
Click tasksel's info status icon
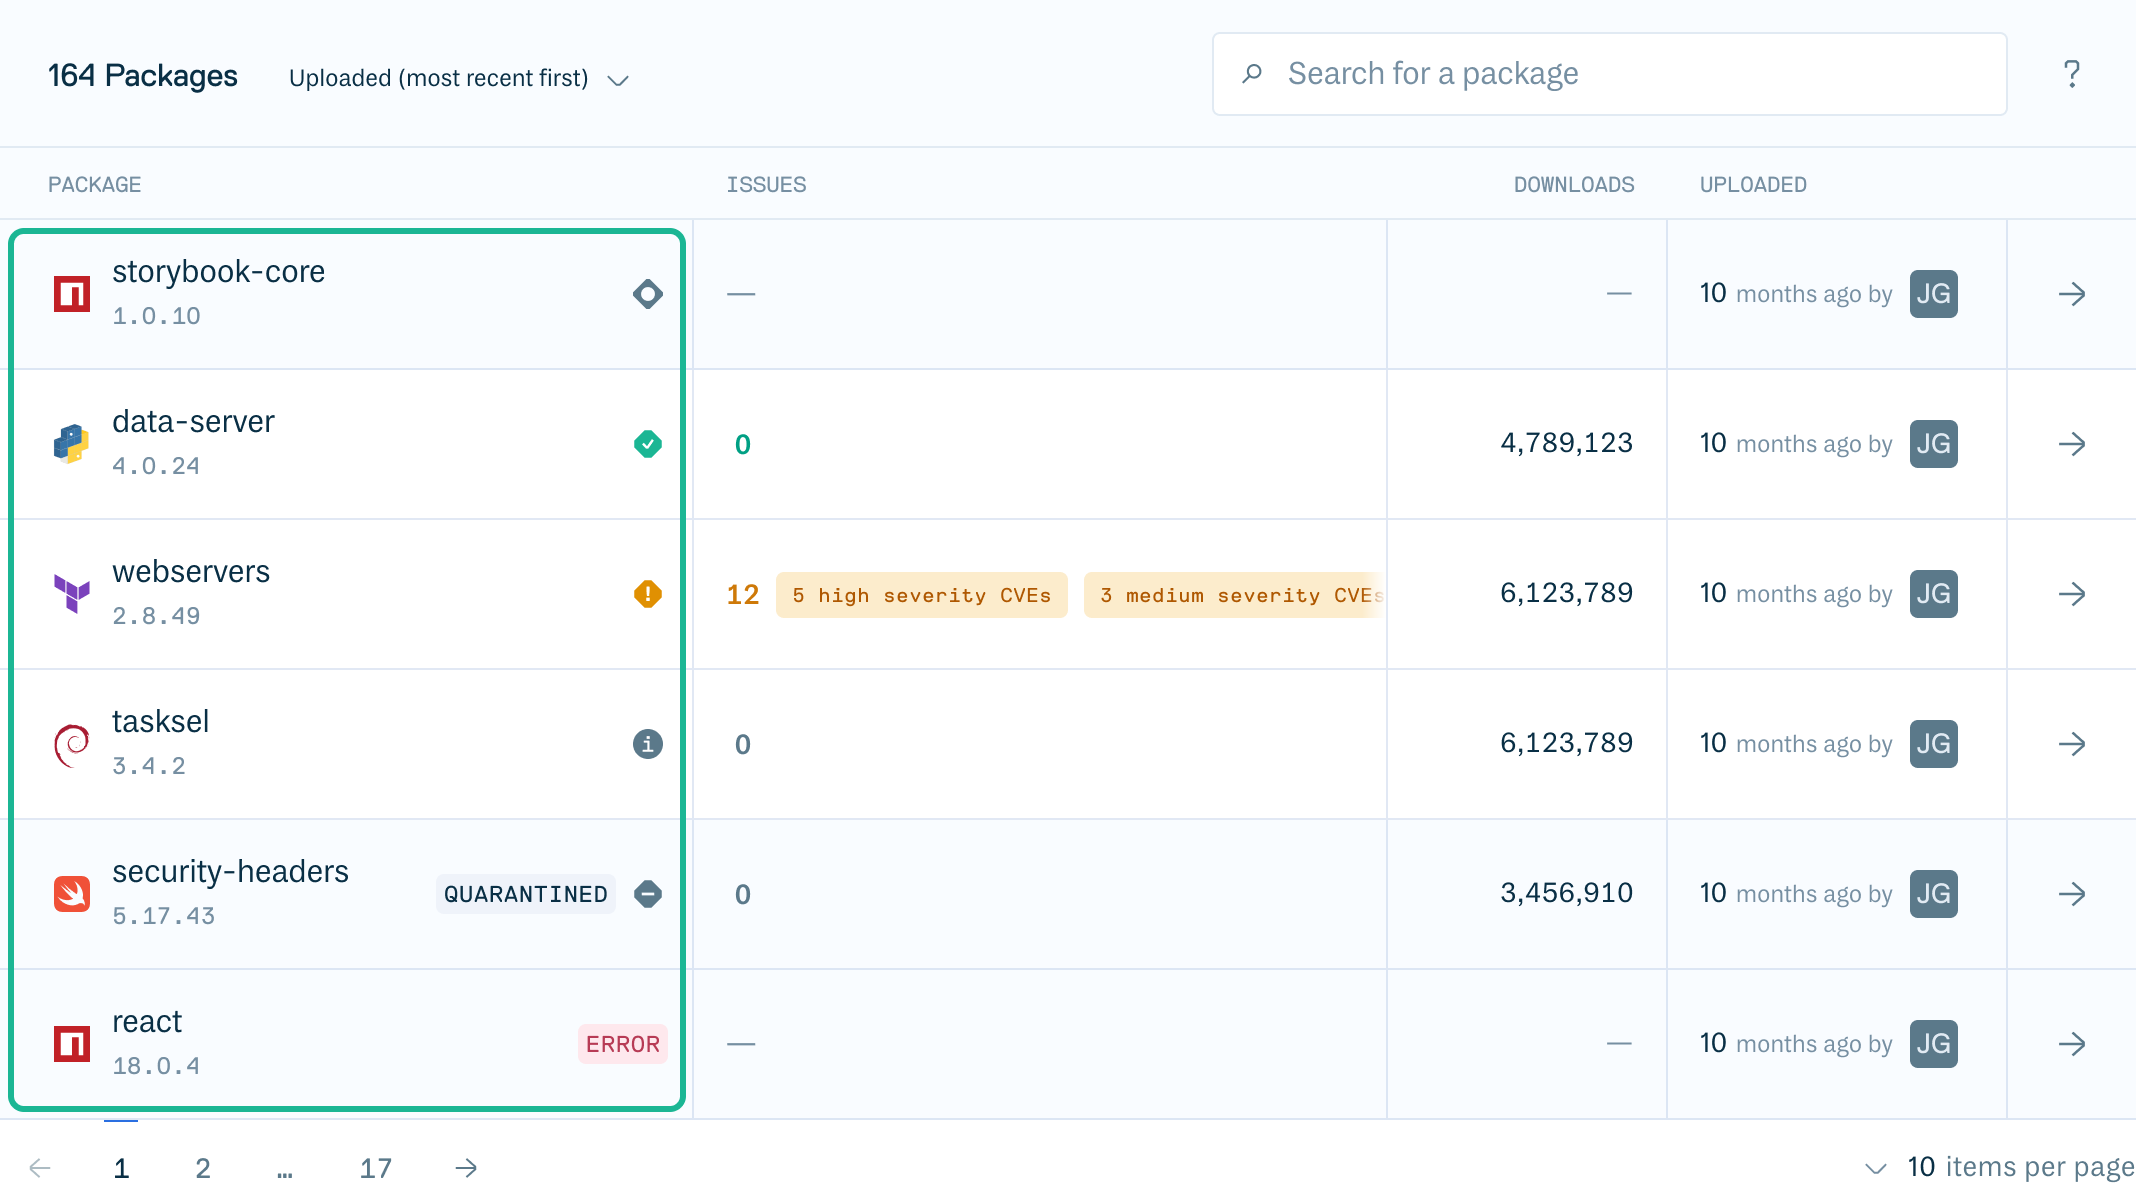click(x=648, y=744)
